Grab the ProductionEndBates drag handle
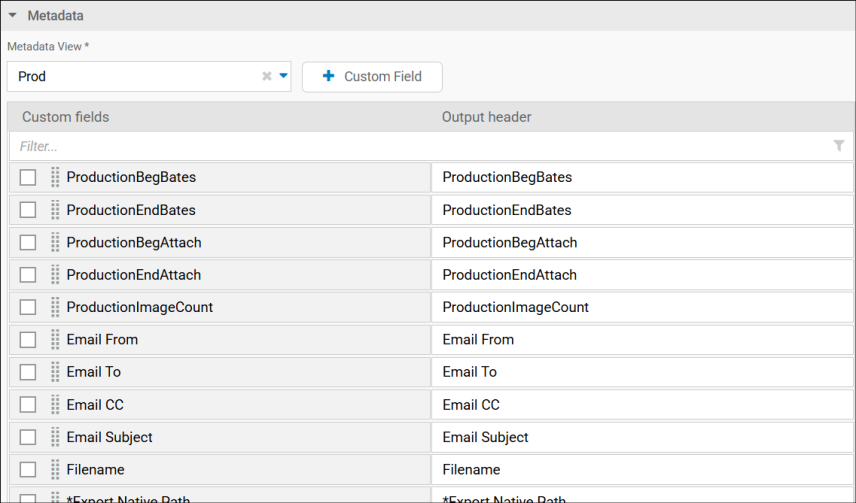Image resolution: width=856 pixels, height=503 pixels. click(x=55, y=210)
